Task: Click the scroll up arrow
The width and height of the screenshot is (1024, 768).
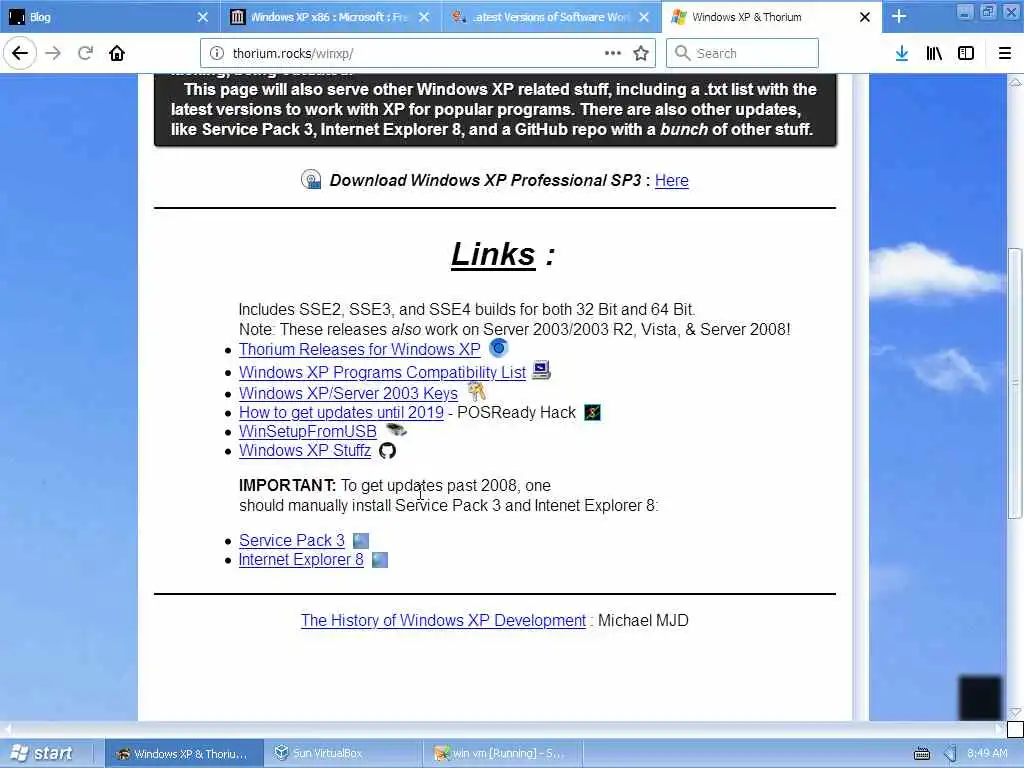Action: 1015,82
